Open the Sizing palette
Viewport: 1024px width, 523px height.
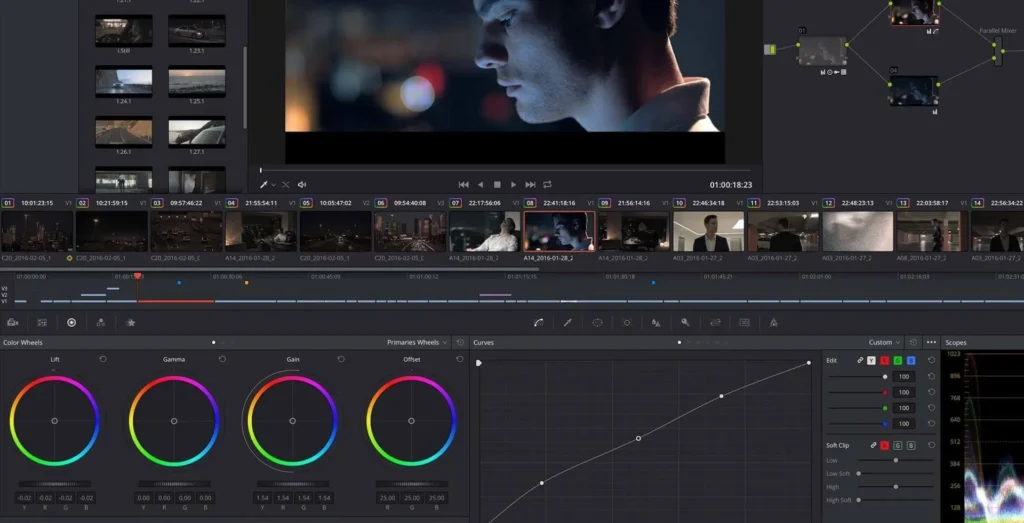click(715, 323)
